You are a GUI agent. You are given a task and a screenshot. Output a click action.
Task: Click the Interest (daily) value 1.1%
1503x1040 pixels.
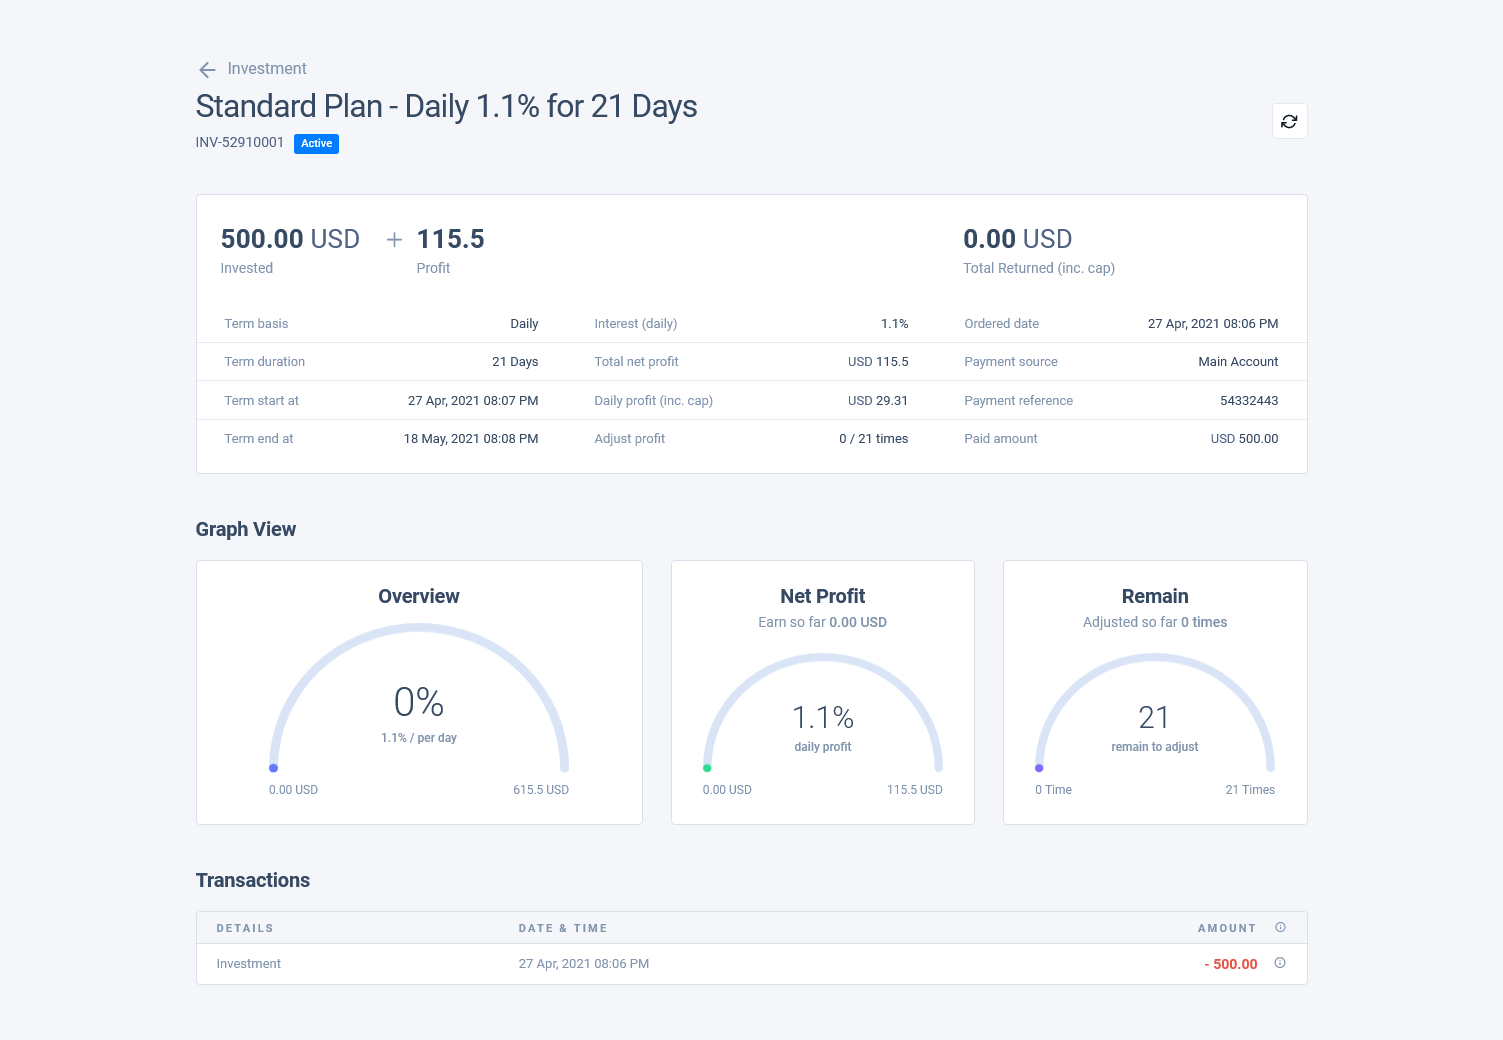(x=894, y=324)
